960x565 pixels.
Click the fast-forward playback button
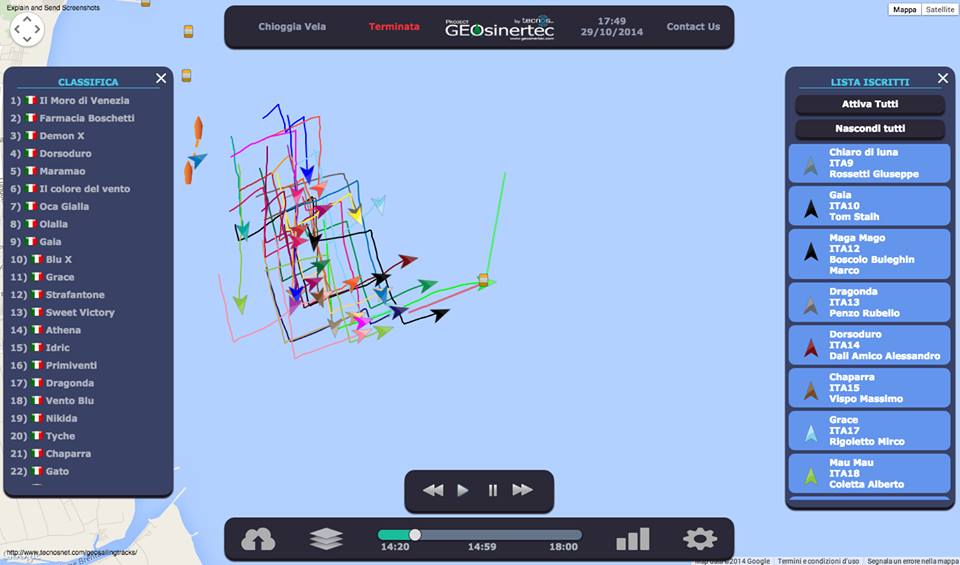(x=523, y=490)
